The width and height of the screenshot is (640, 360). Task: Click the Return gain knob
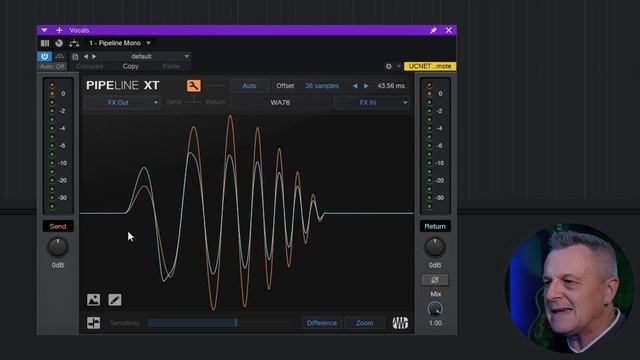click(x=435, y=247)
